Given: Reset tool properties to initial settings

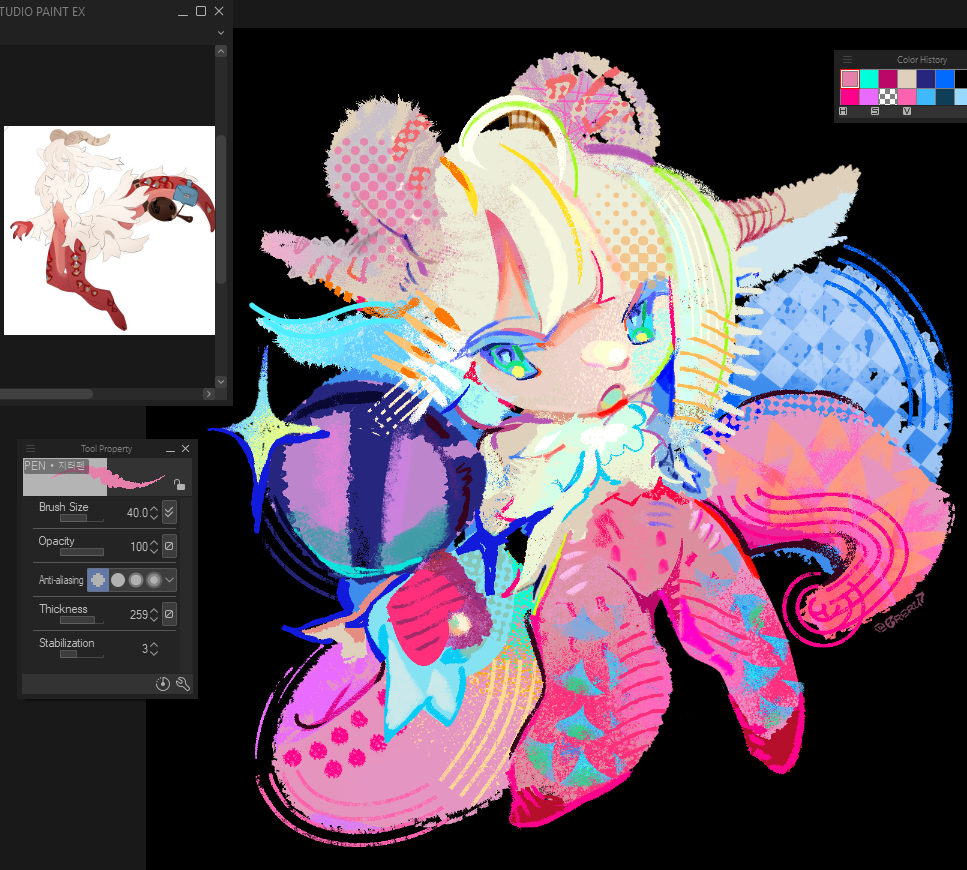Looking at the screenshot, I should click(164, 684).
